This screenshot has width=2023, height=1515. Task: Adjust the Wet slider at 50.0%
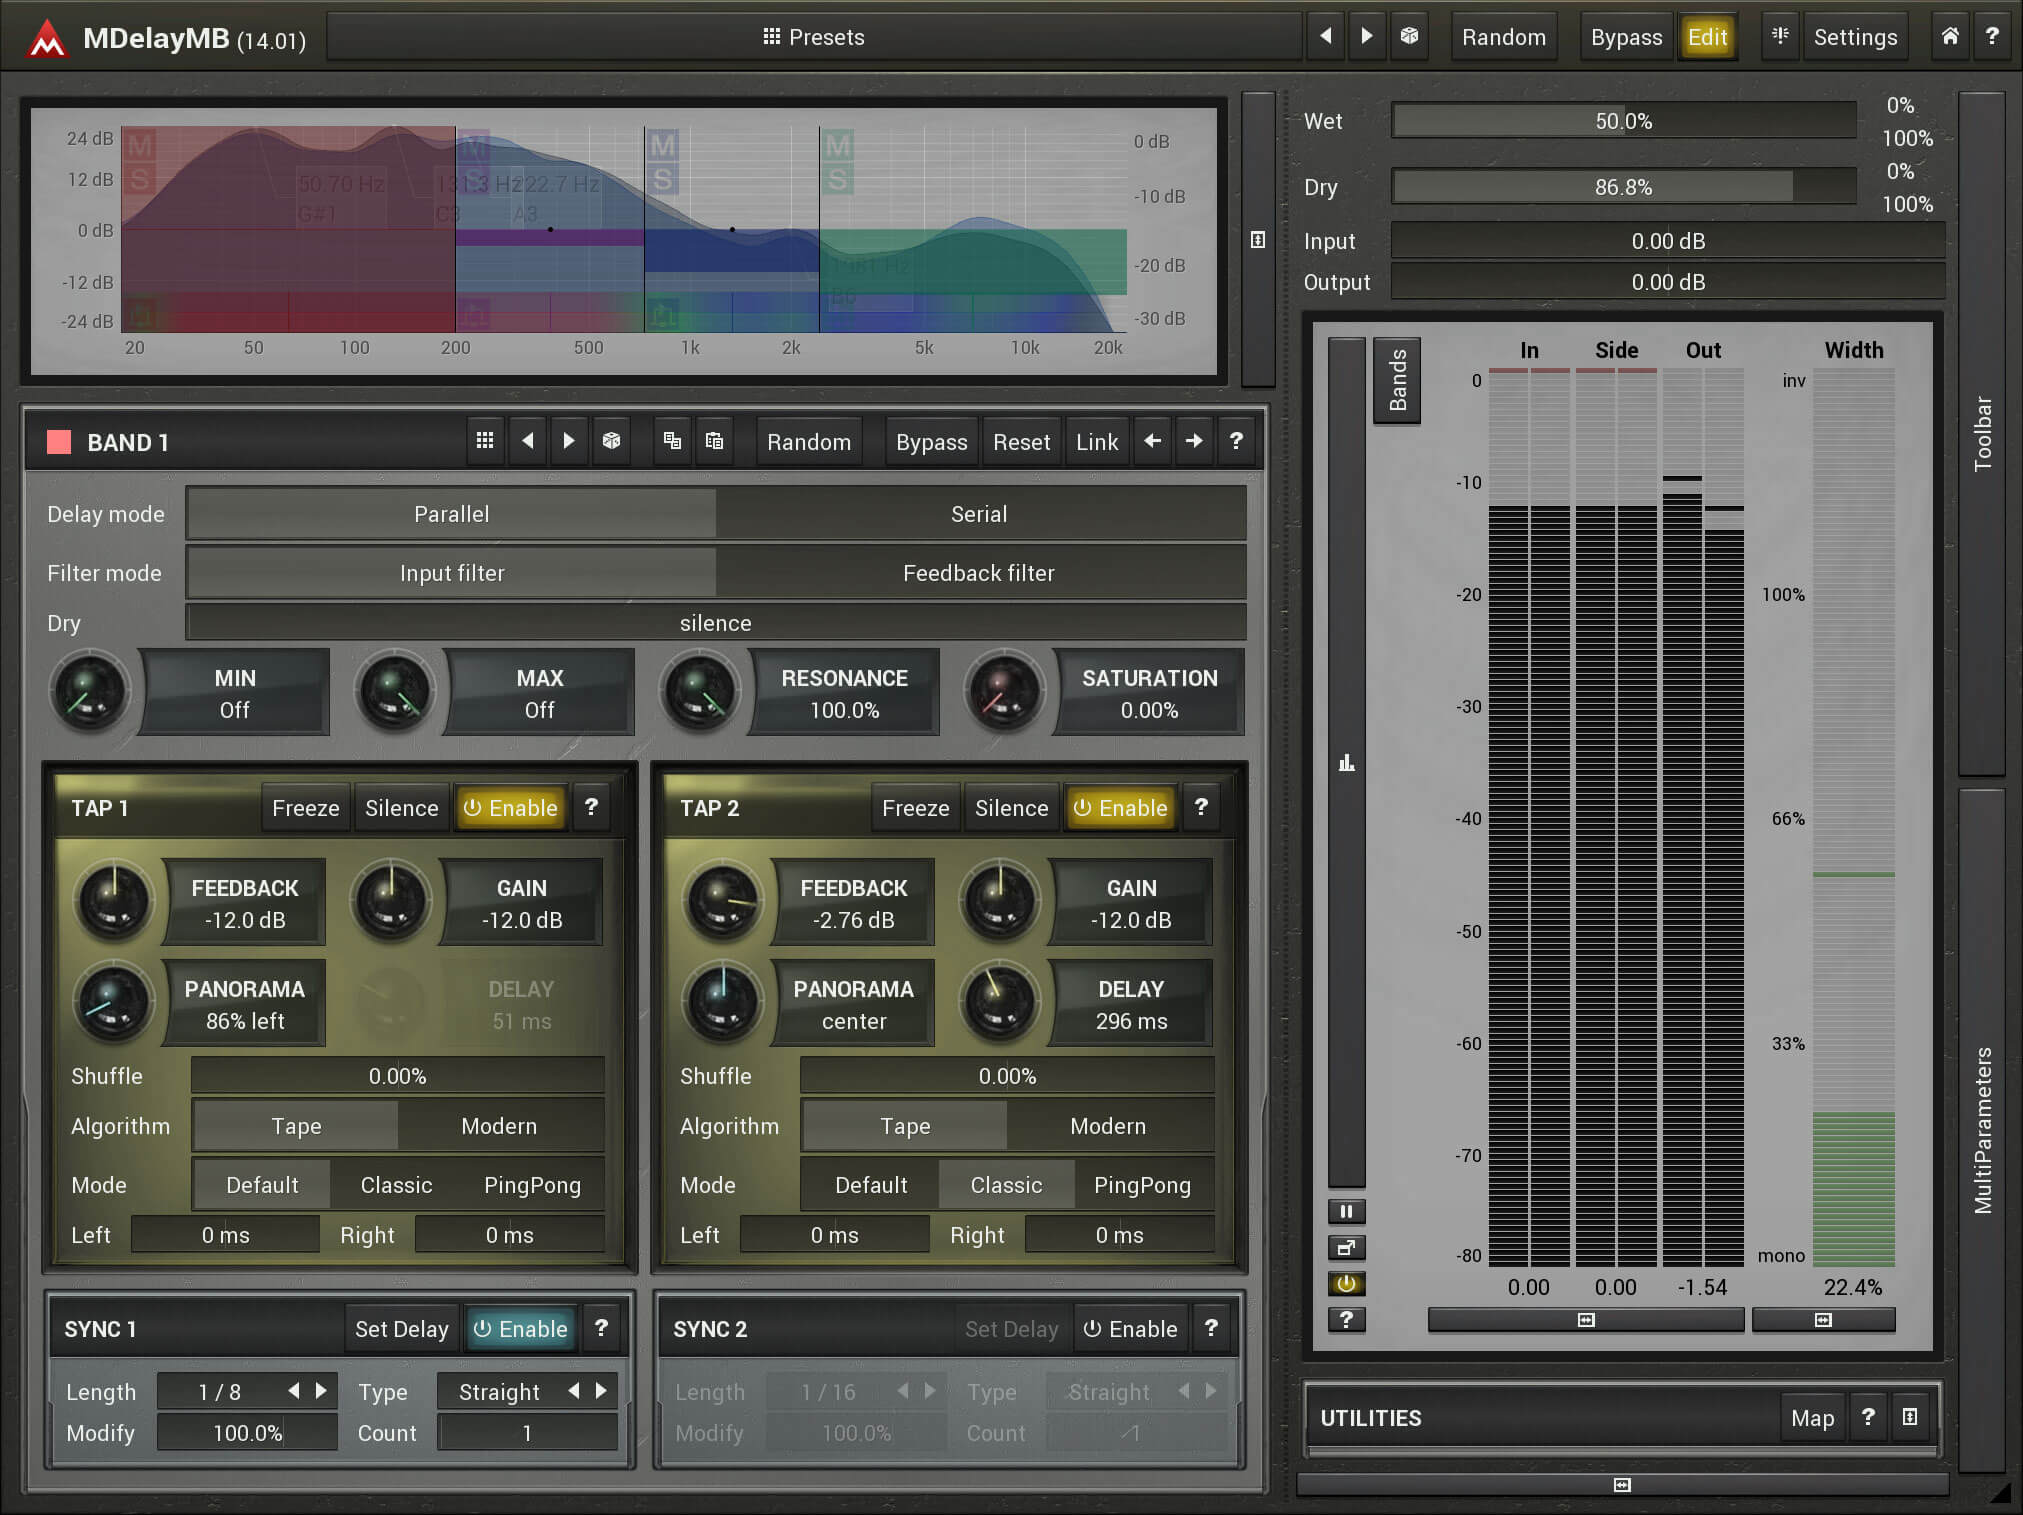point(1623,121)
